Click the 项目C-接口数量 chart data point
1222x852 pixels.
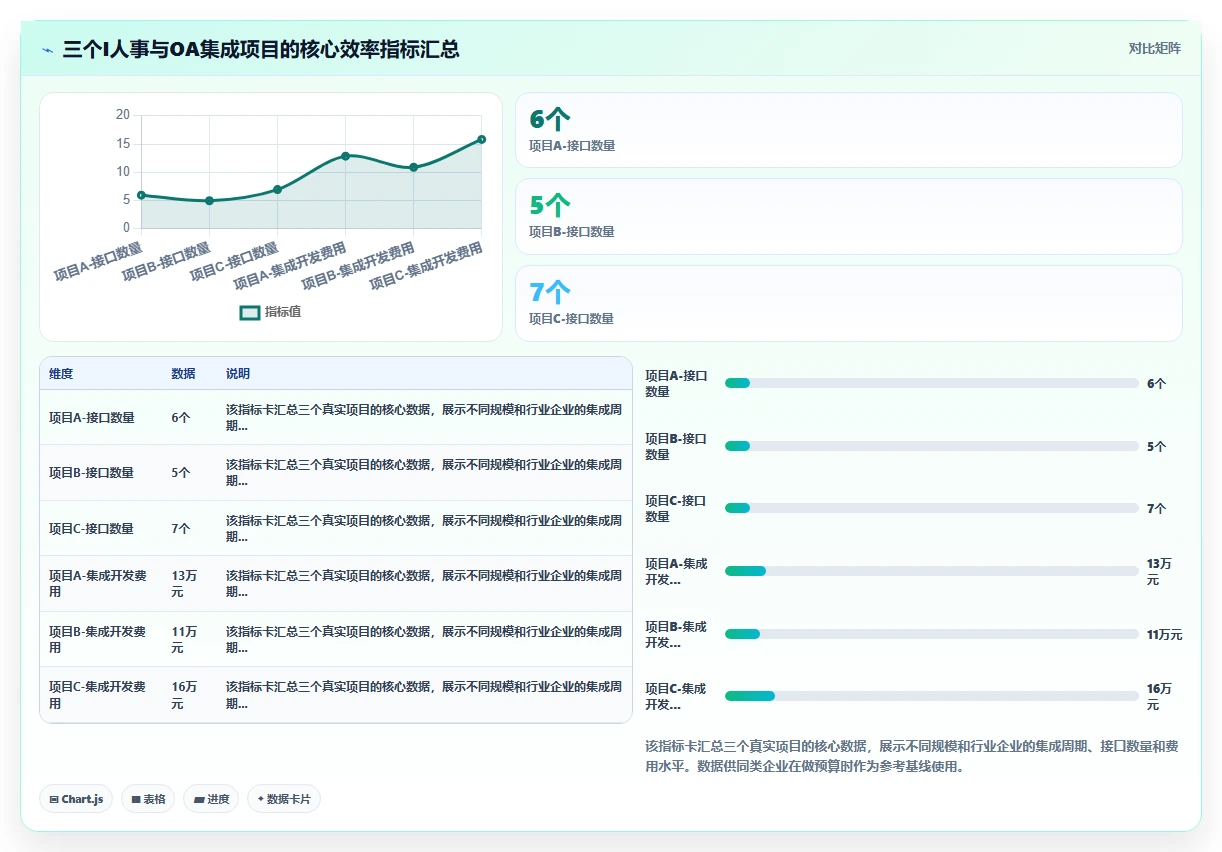(x=277, y=189)
